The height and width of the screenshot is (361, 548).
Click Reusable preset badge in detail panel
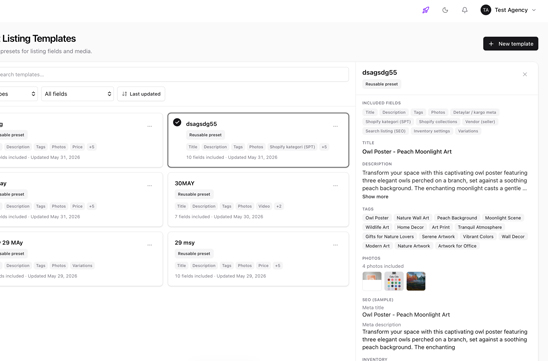(382, 84)
